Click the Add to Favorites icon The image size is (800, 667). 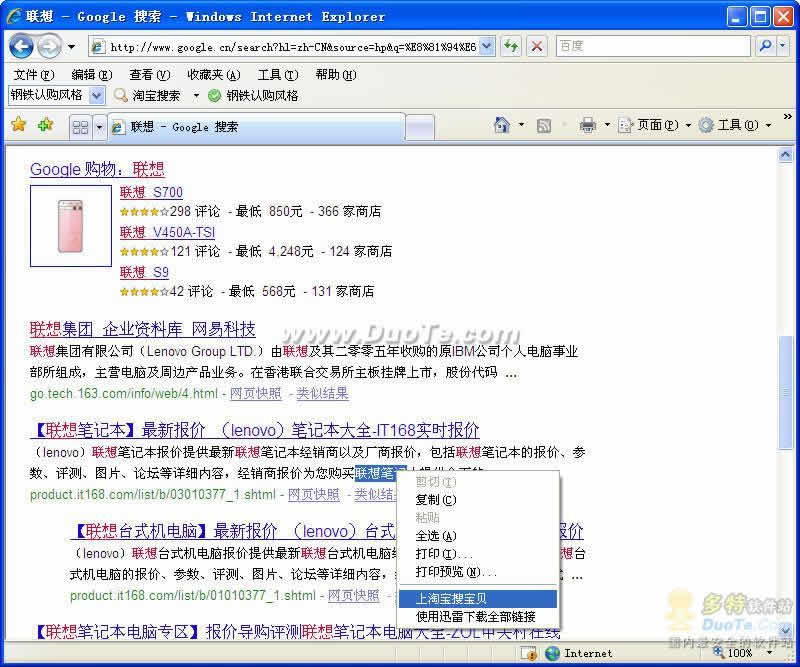[x=45, y=124]
